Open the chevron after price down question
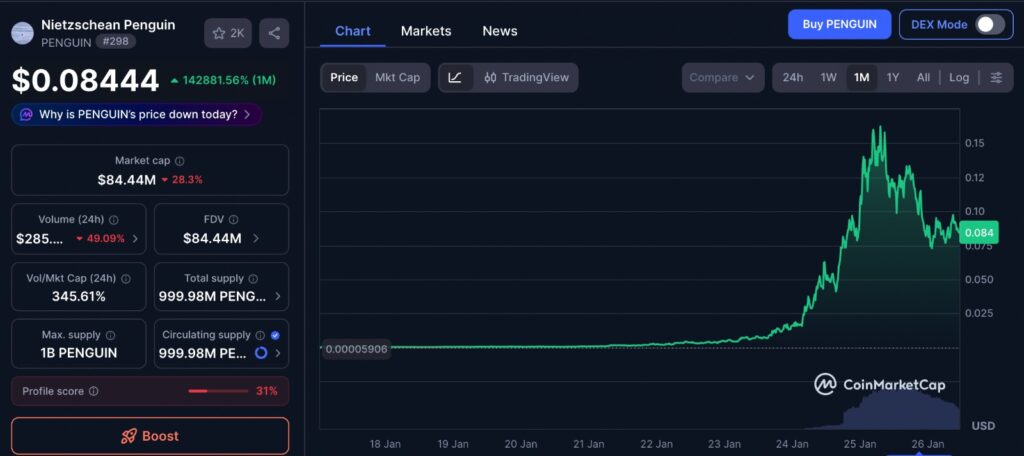The image size is (1024, 456). [x=247, y=115]
